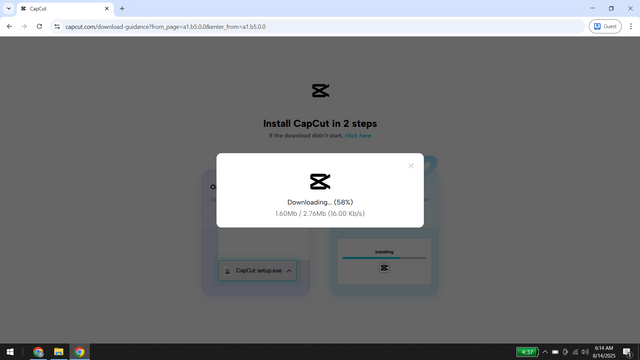Click the CapCut setup.exe file icon

click(x=228, y=271)
